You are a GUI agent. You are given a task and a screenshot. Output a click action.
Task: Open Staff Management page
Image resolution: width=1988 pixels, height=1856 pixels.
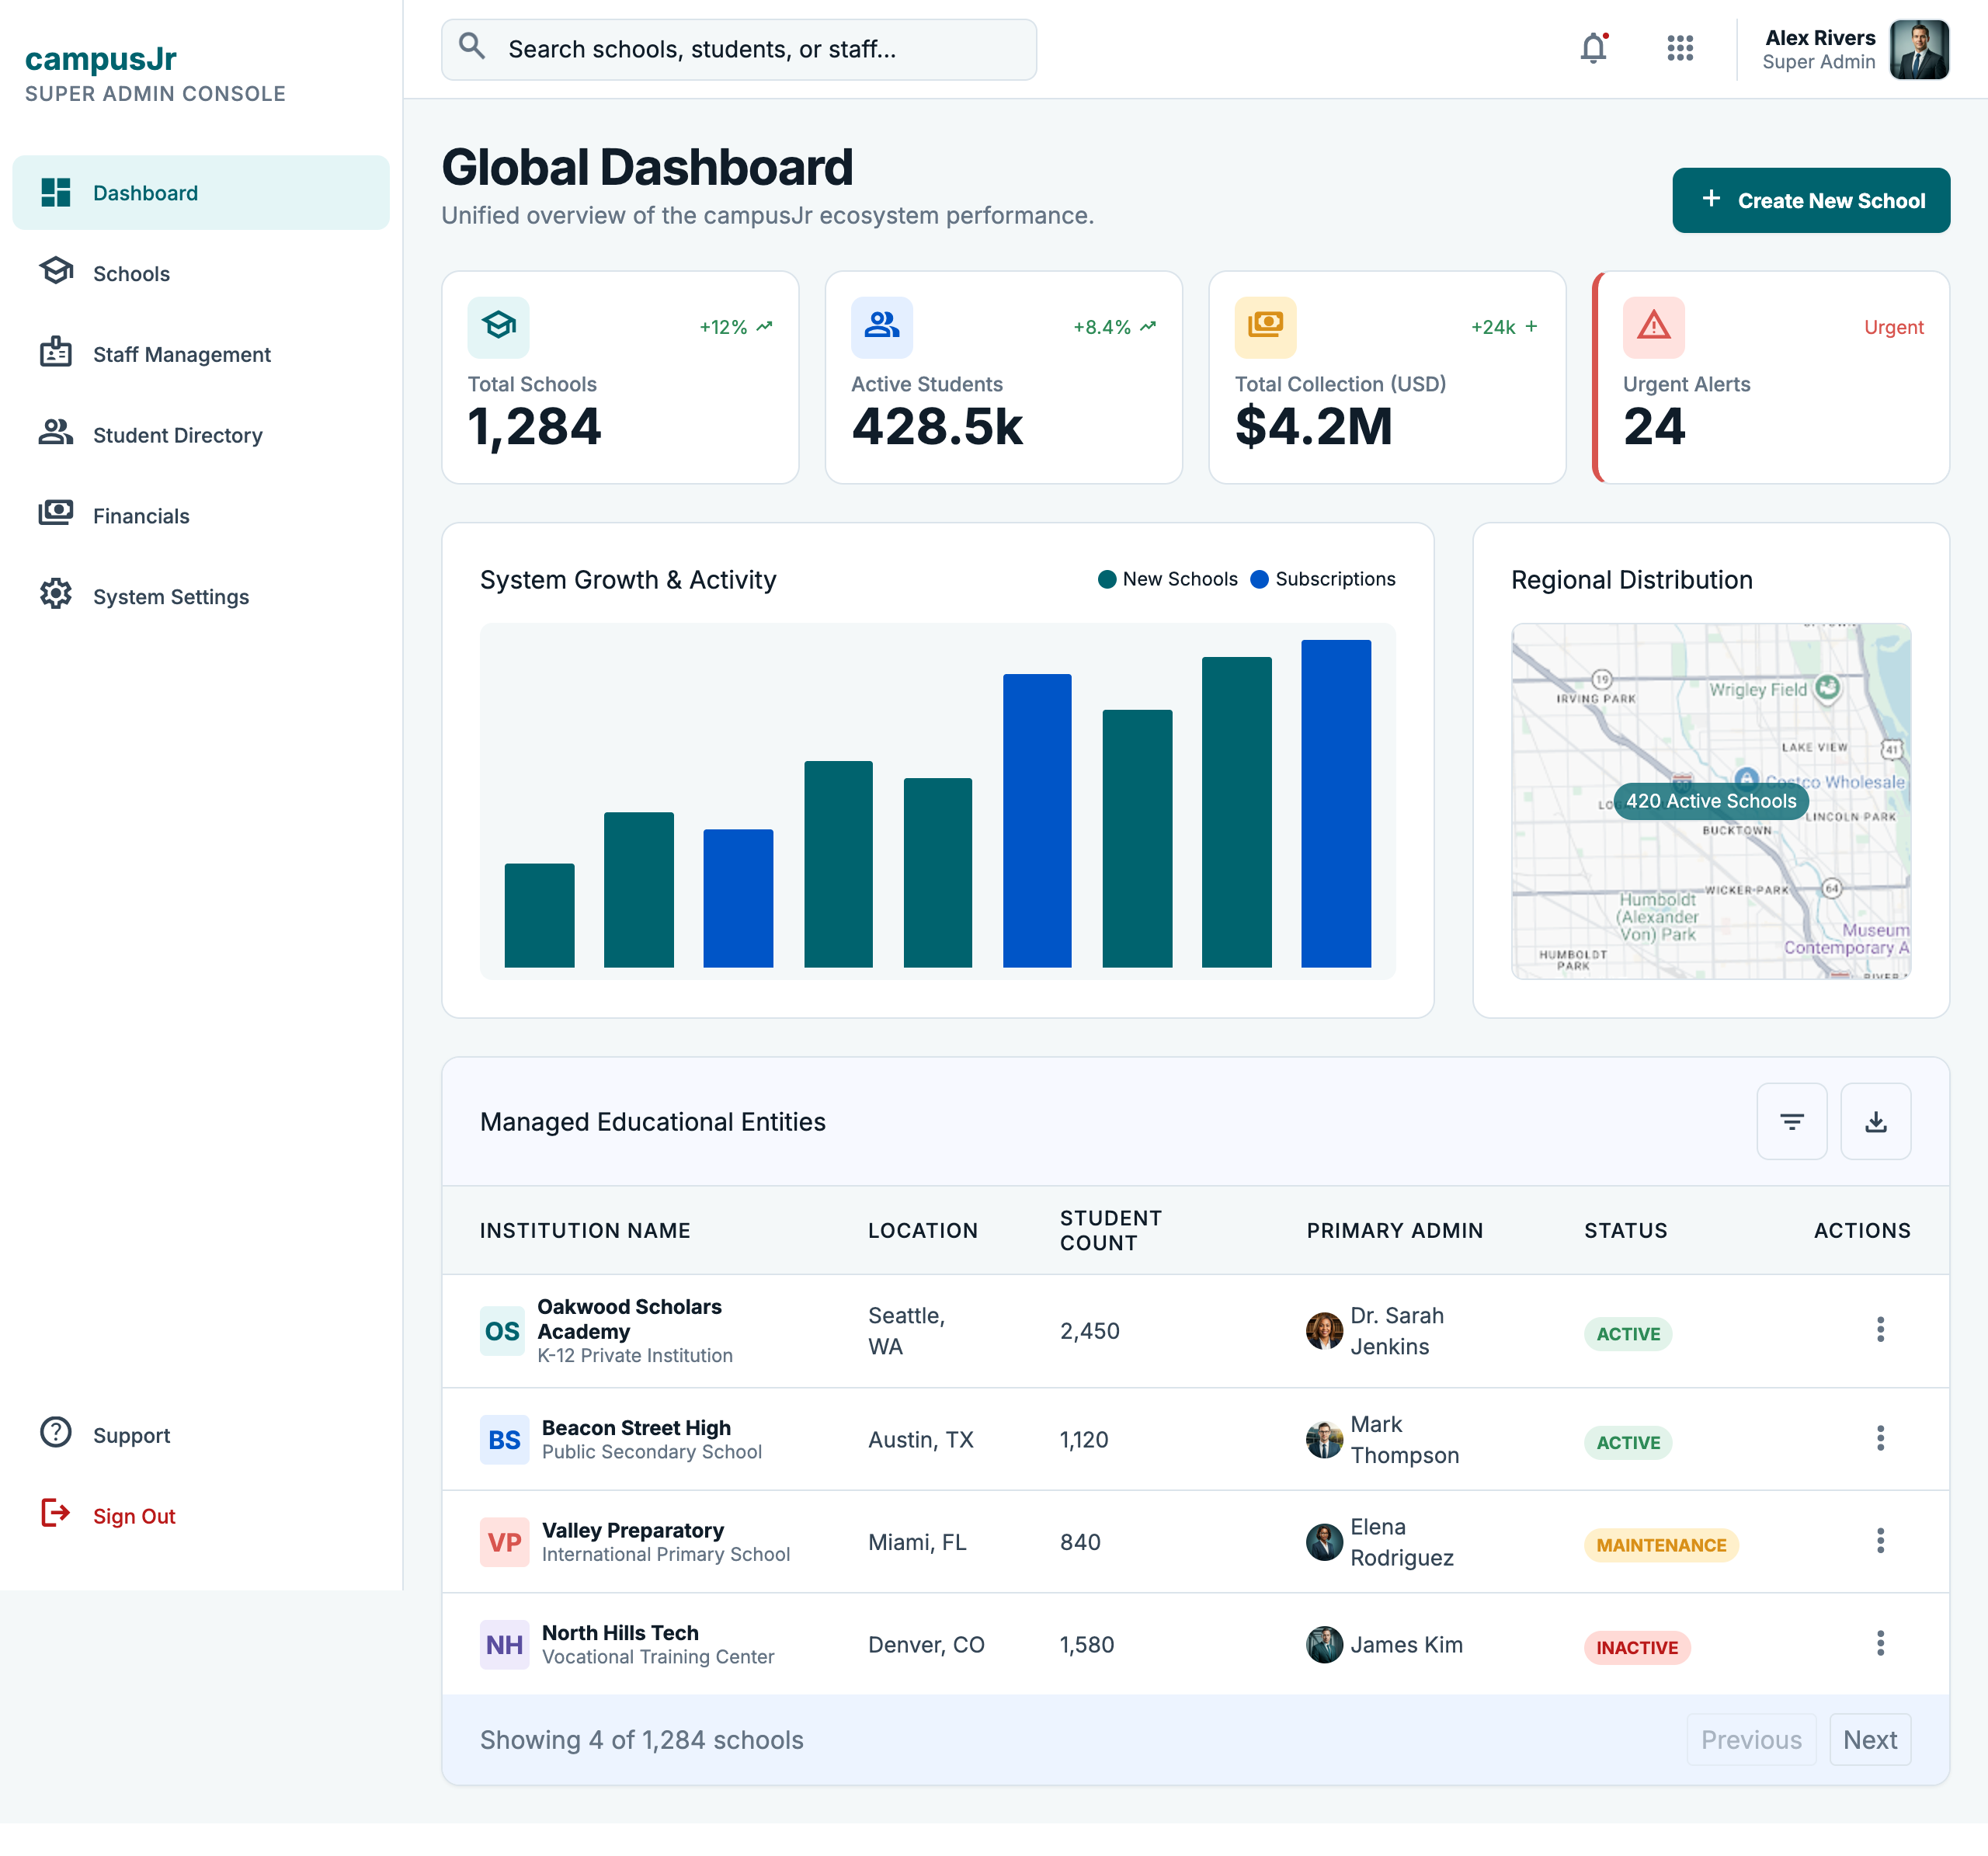[200, 354]
